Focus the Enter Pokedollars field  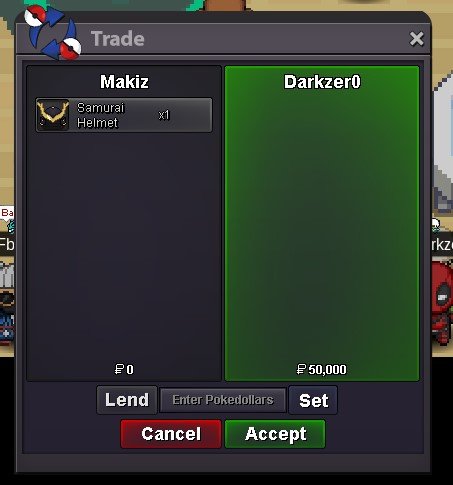tap(223, 400)
